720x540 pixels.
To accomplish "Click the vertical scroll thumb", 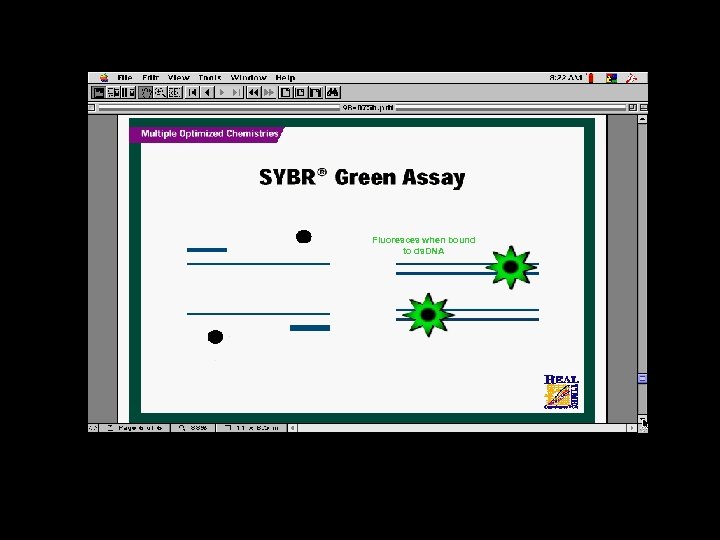I will 642,378.
